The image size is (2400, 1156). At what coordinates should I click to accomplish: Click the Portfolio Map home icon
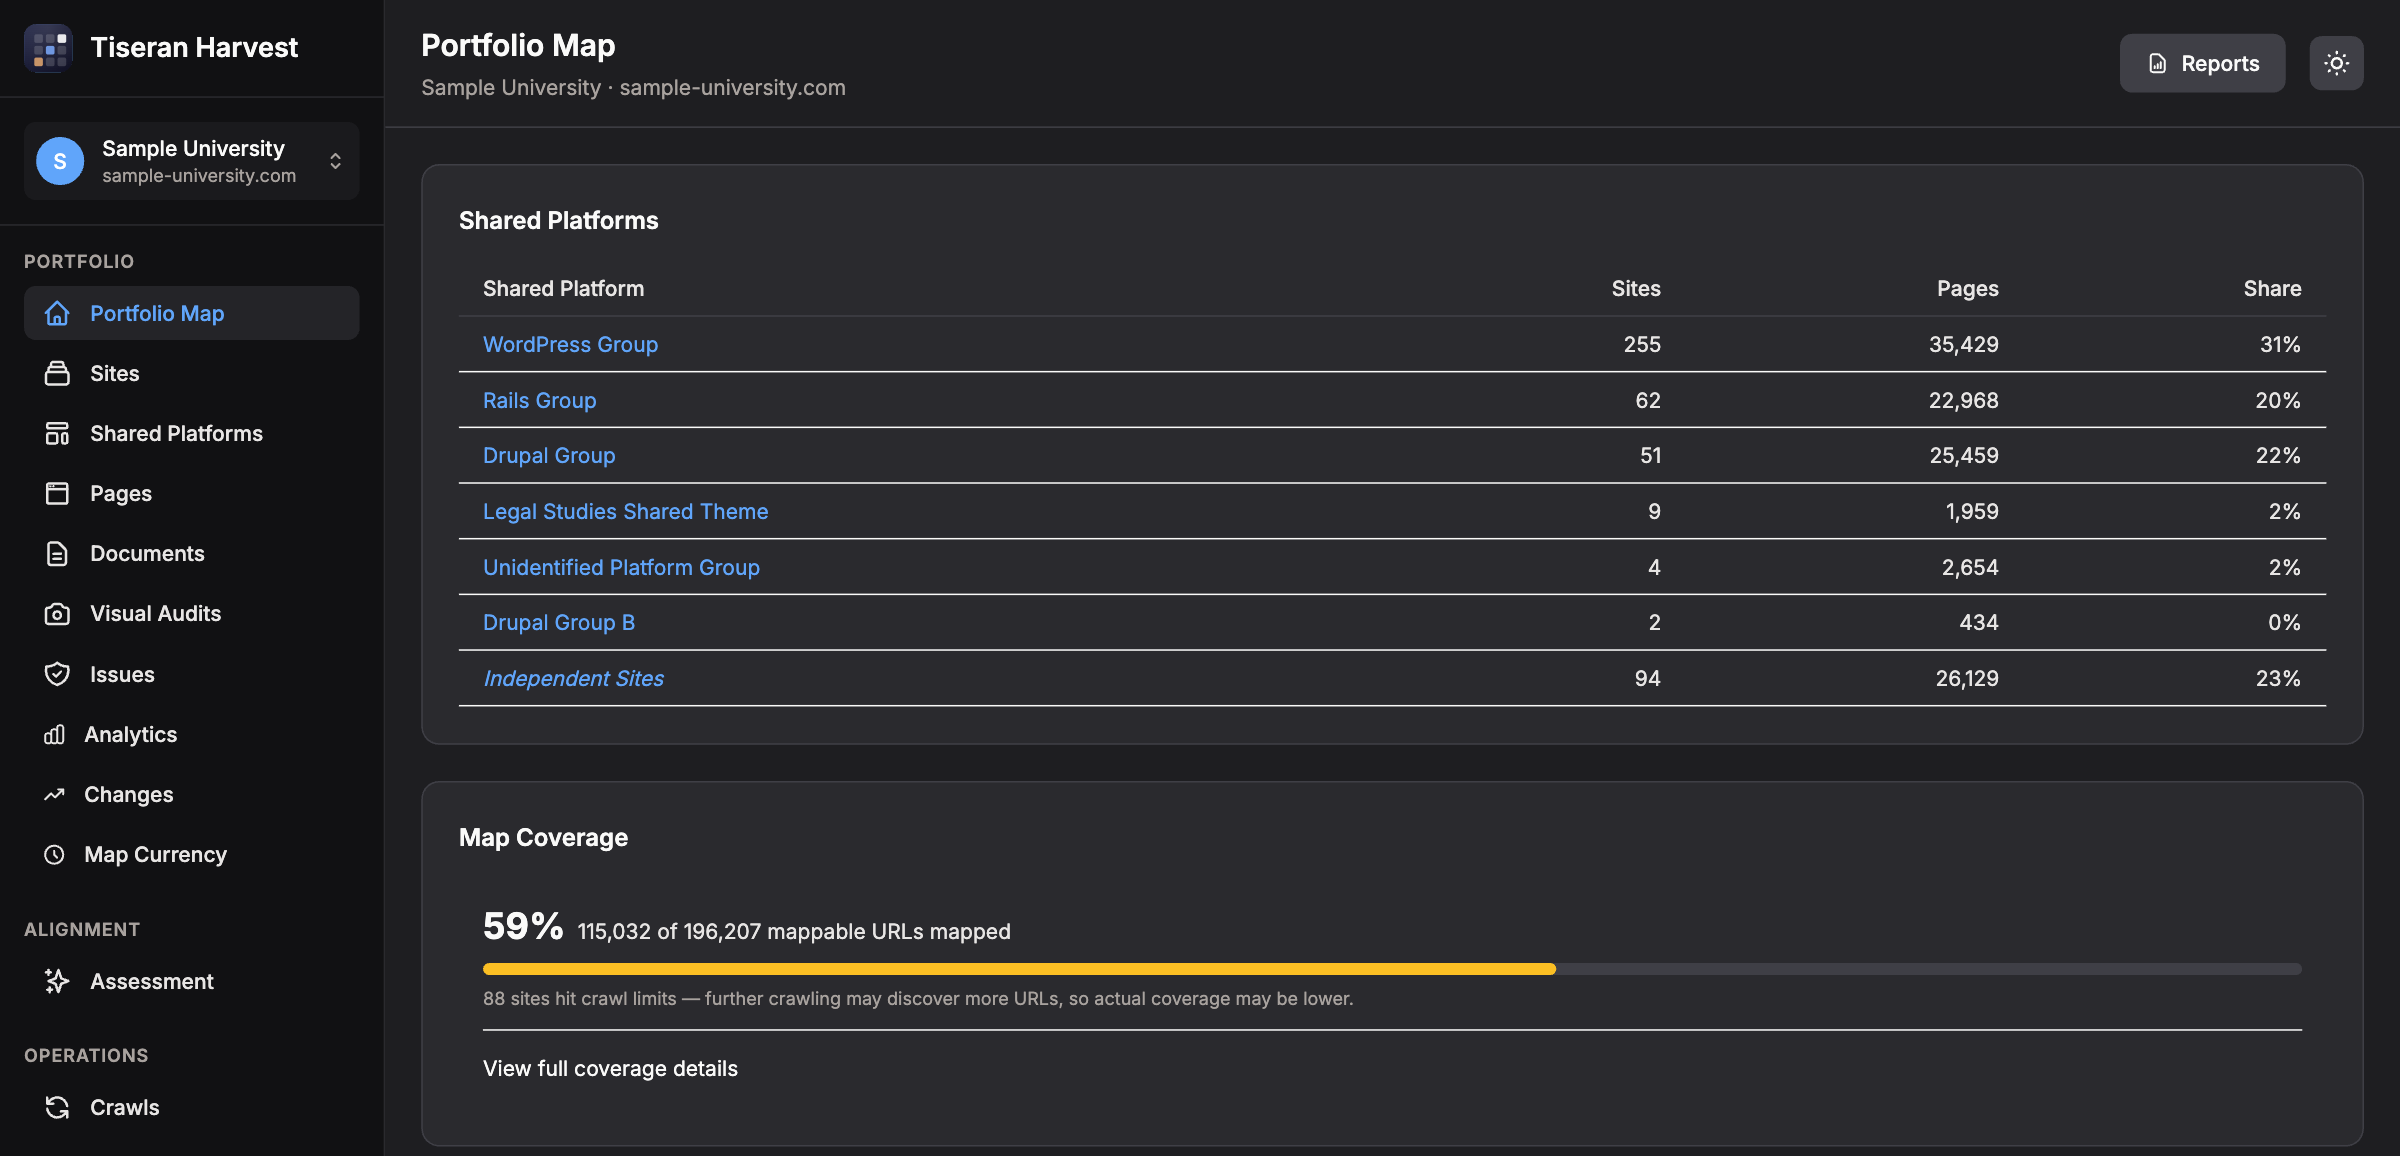click(x=57, y=313)
